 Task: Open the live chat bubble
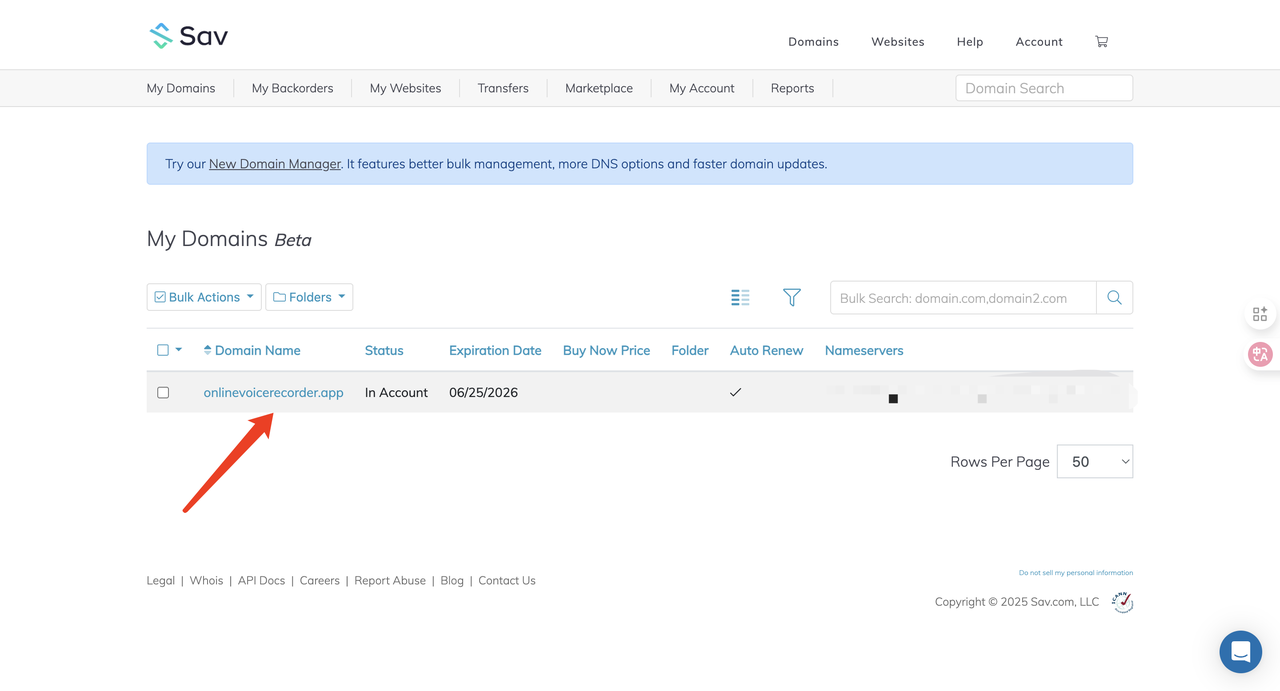[x=1240, y=652]
